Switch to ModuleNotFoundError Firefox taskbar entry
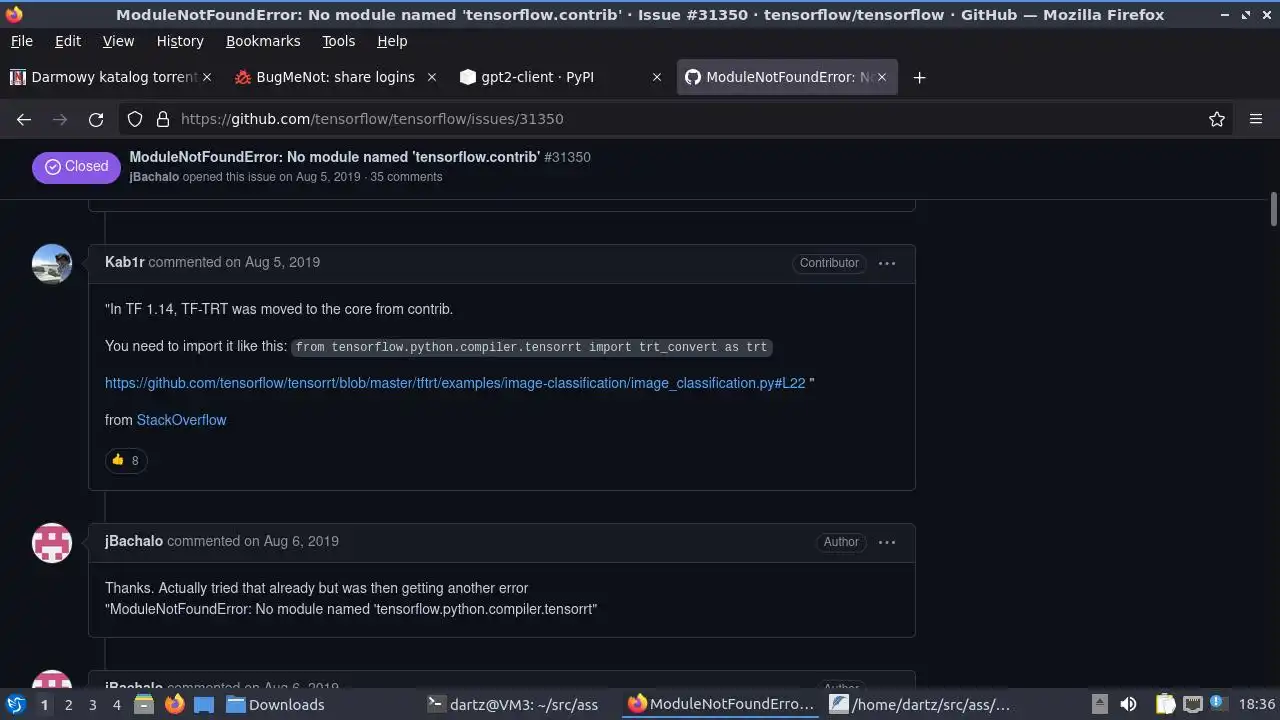The width and height of the screenshot is (1280, 720). (x=721, y=705)
